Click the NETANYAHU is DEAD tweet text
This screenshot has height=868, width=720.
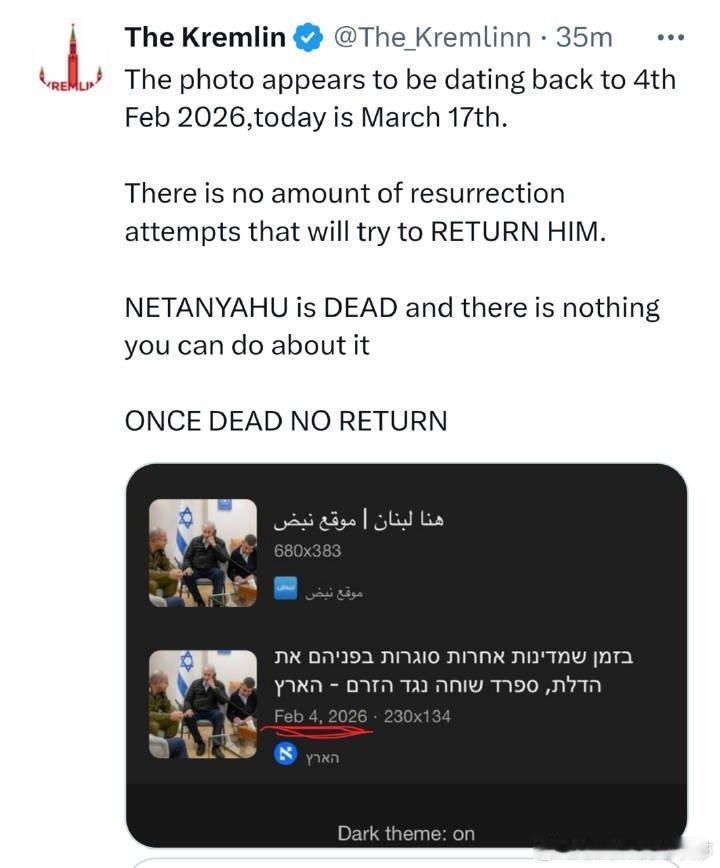(392, 326)
